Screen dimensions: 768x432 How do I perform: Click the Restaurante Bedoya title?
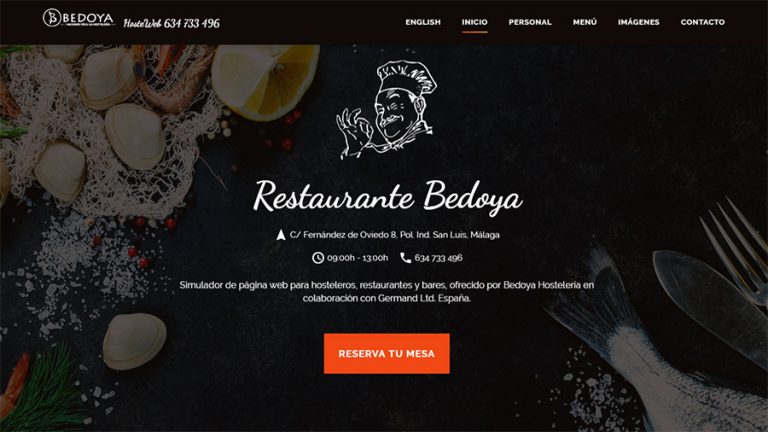(x=387, y=196)
